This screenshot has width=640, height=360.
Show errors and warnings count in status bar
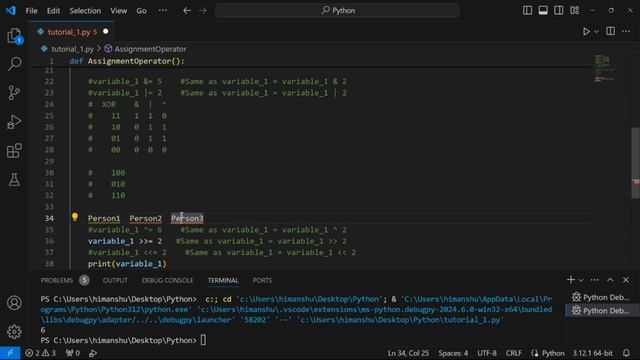point(40,353)
